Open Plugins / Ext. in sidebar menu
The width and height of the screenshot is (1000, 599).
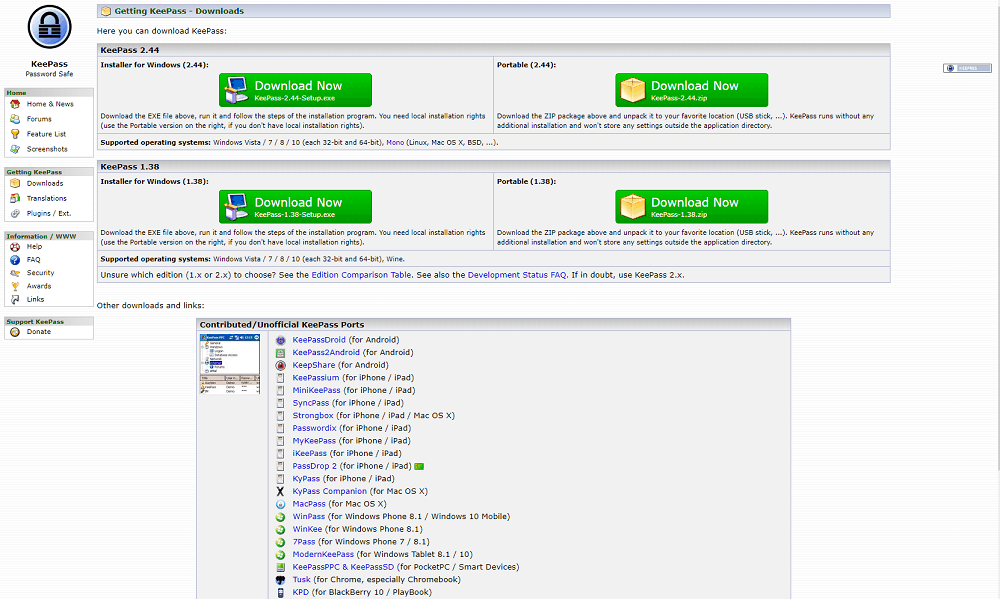[48, 214]
